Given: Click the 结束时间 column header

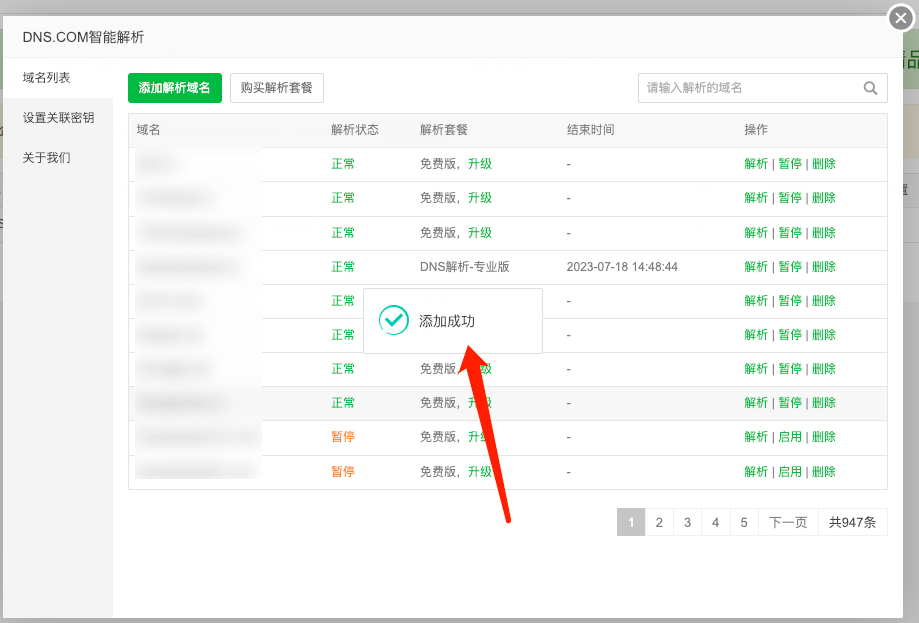Looking at the screenshot, I should (x=590, y=130).
